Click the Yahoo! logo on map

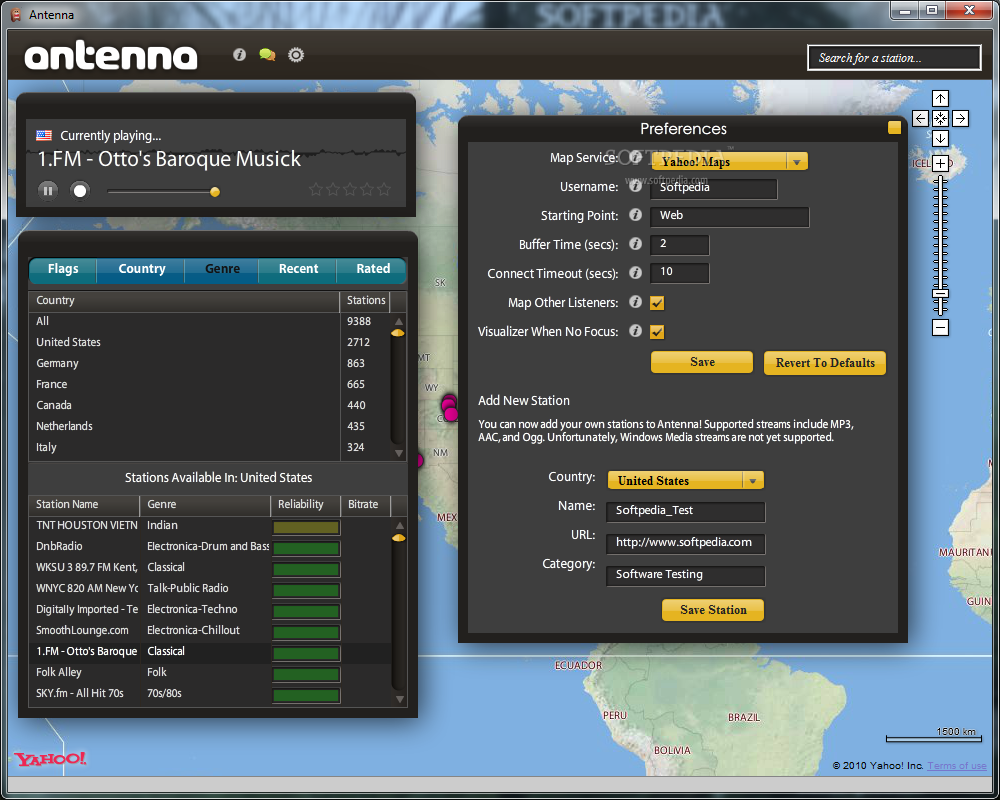[50, 759]
